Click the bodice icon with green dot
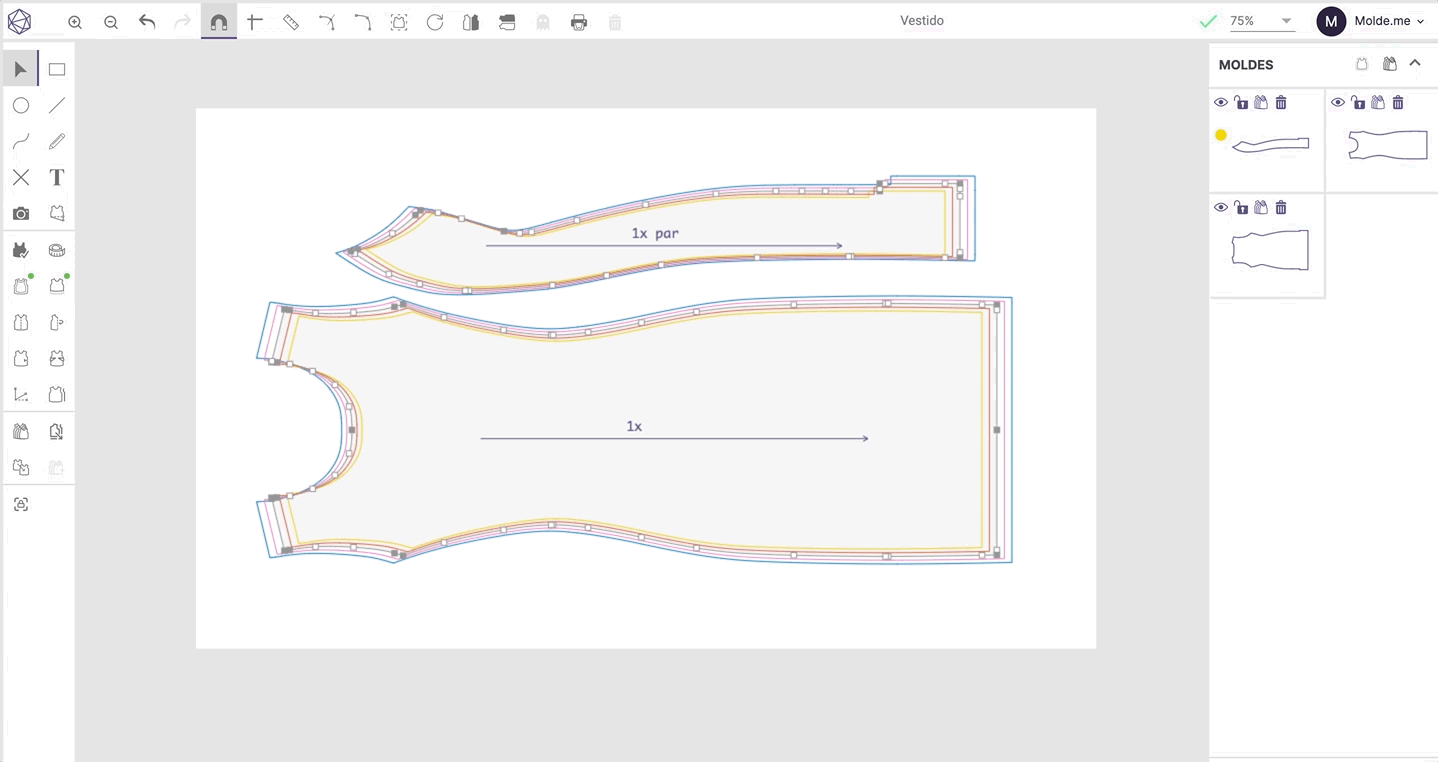This screenshot has width=1438, height=762. point(57,286)
